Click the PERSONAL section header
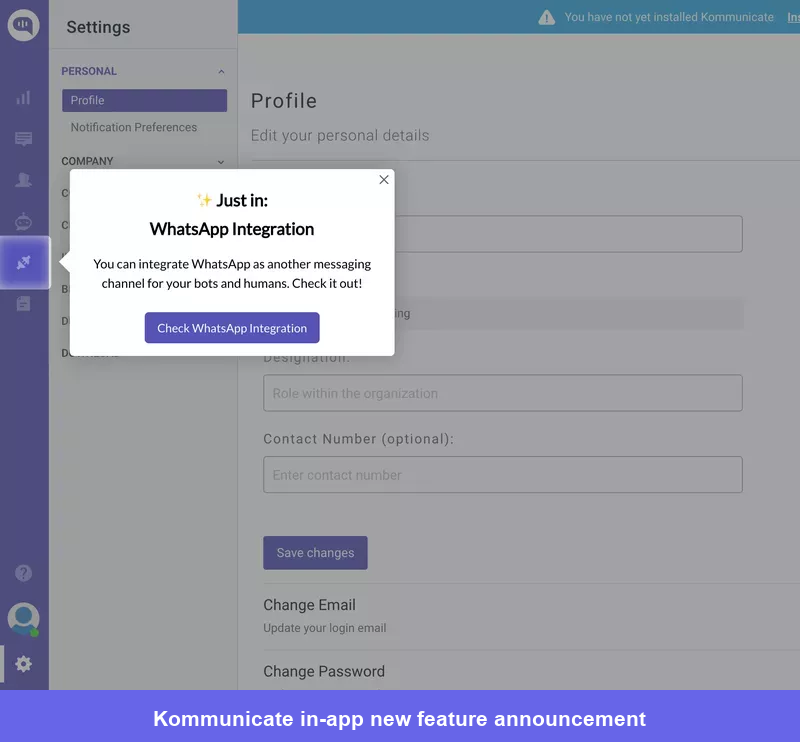 (x=89, y=71)
